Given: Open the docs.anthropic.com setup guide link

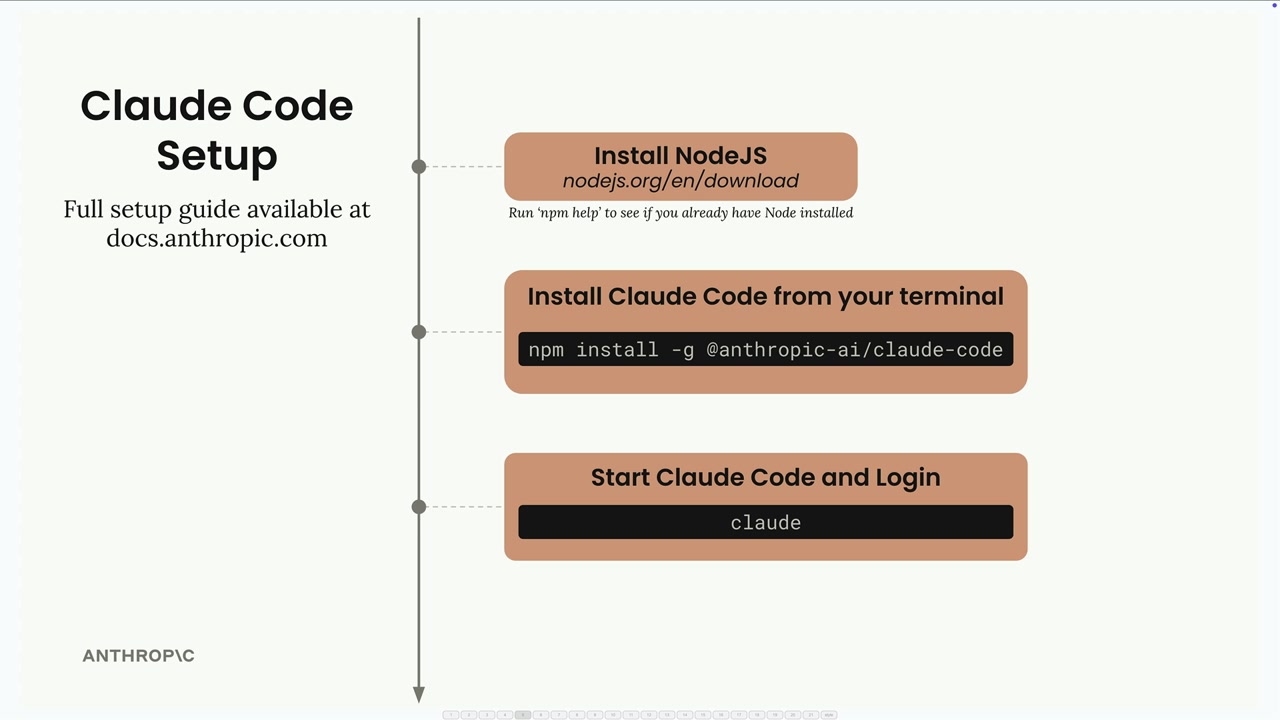Looking at the screenshot, I should coord(216,238).
